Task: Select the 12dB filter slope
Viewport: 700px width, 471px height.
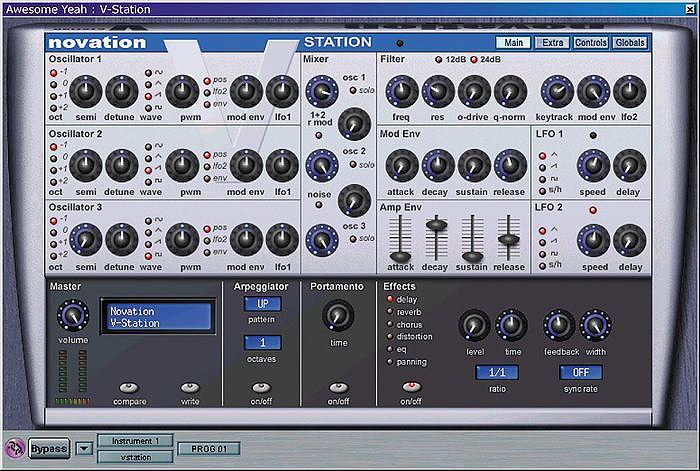Action: point(439,59)
